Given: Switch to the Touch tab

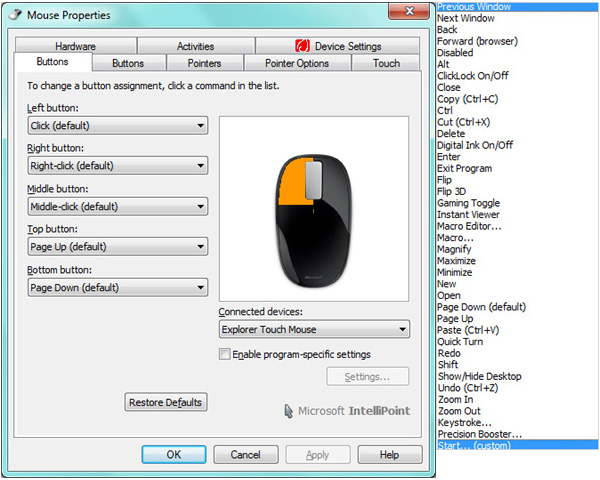Looking at the screenshot, I should coord(386,63).
